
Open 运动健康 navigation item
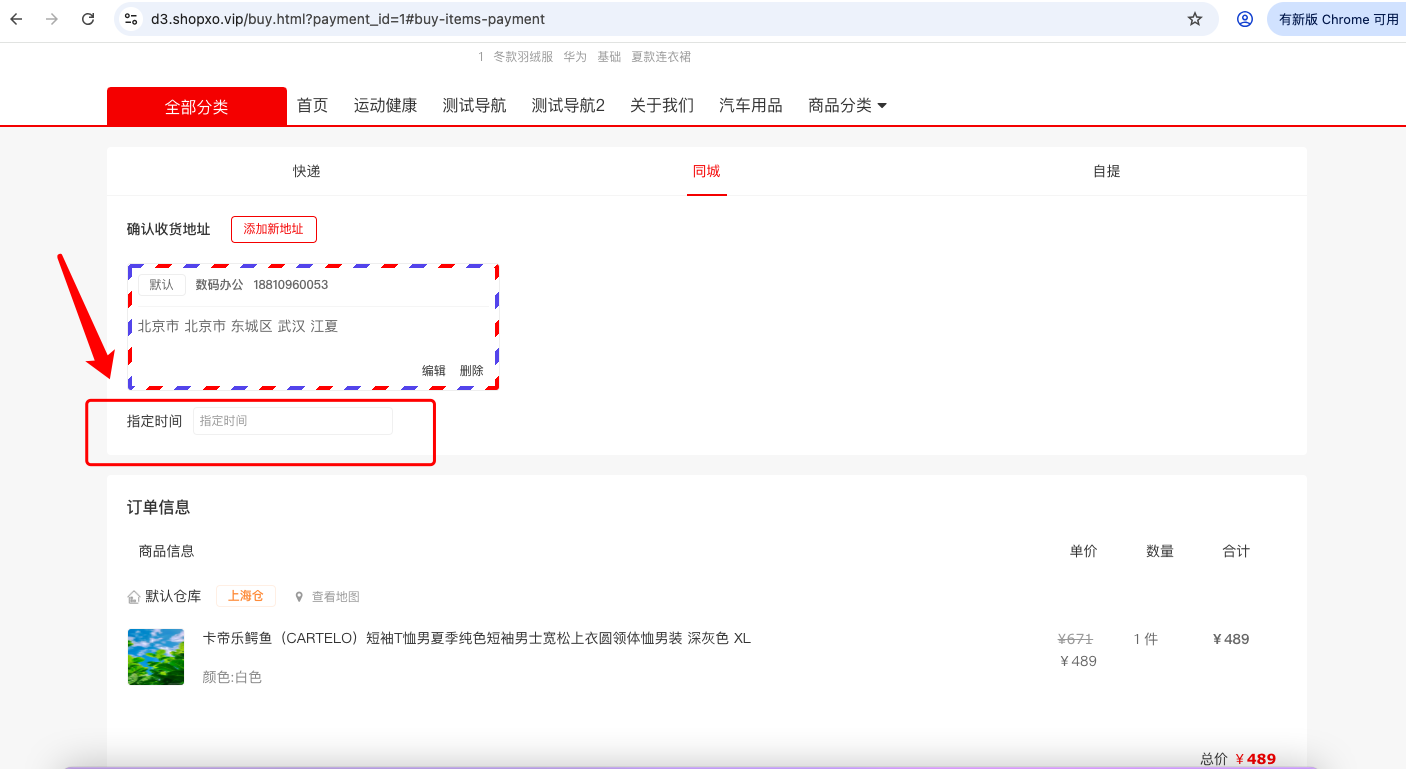point(385,105)
